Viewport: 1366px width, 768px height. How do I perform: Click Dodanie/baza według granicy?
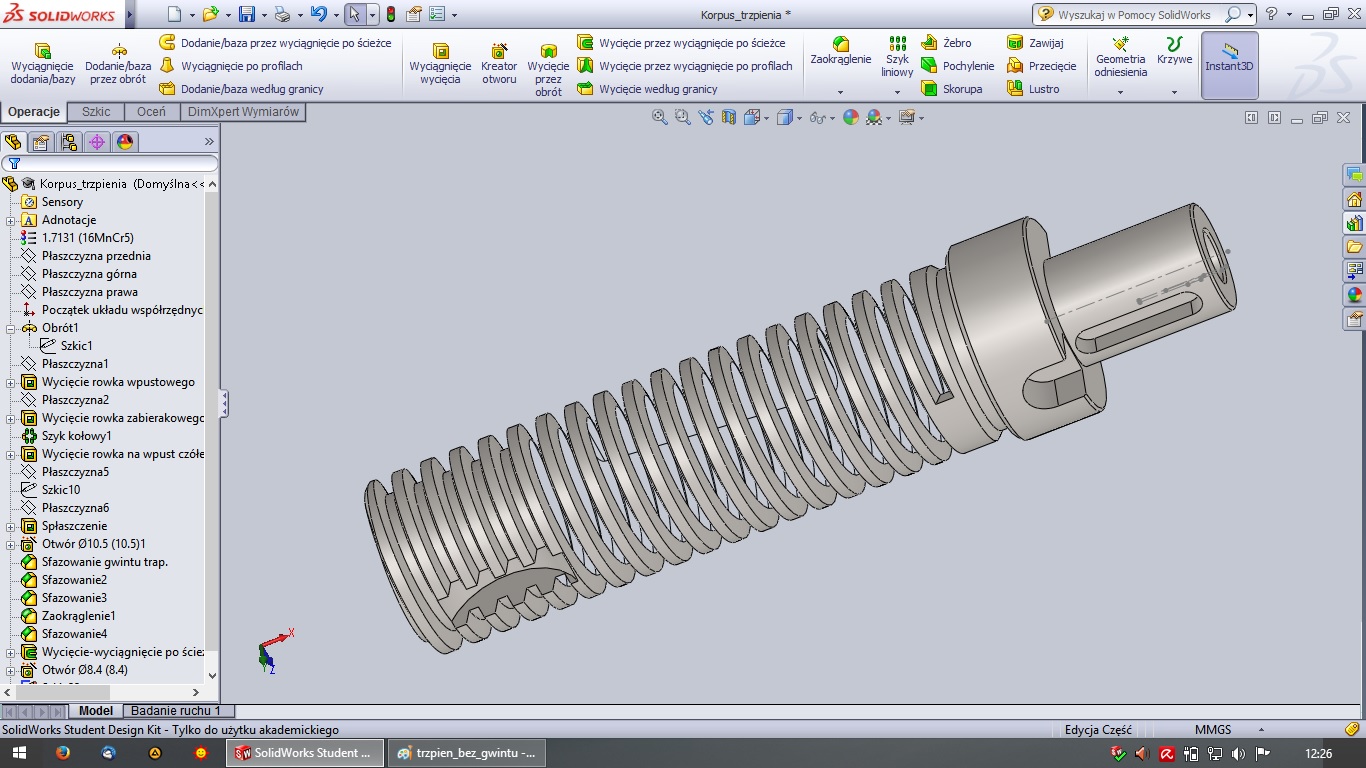tap(241, 89)
